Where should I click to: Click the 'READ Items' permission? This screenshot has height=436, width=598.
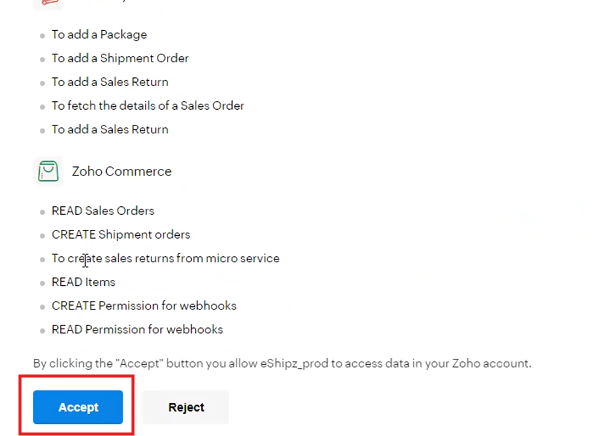[x=84, y=282]
